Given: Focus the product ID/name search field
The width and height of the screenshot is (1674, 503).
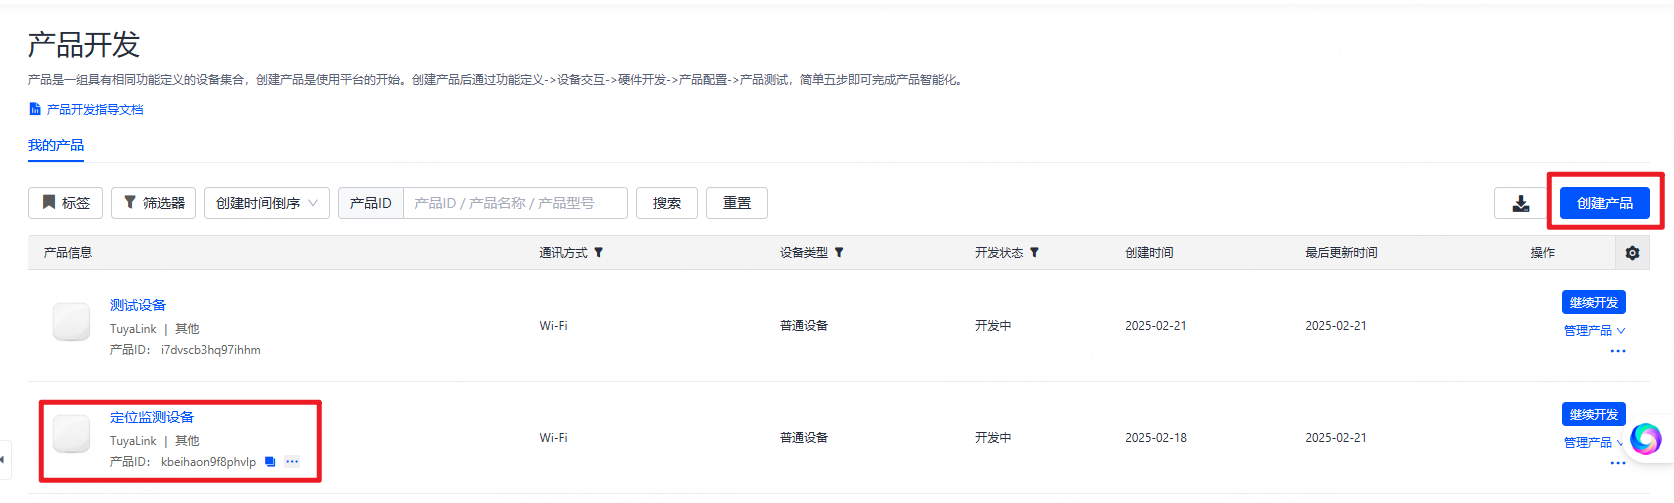Looking at the screenshot, I should pyautogui.click(x=515, y=203).
